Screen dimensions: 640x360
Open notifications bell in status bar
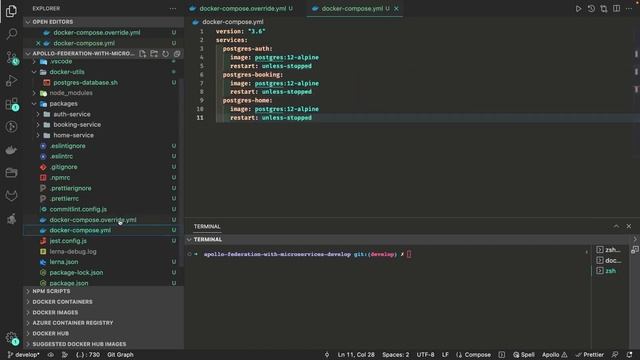tap(629, 355)
